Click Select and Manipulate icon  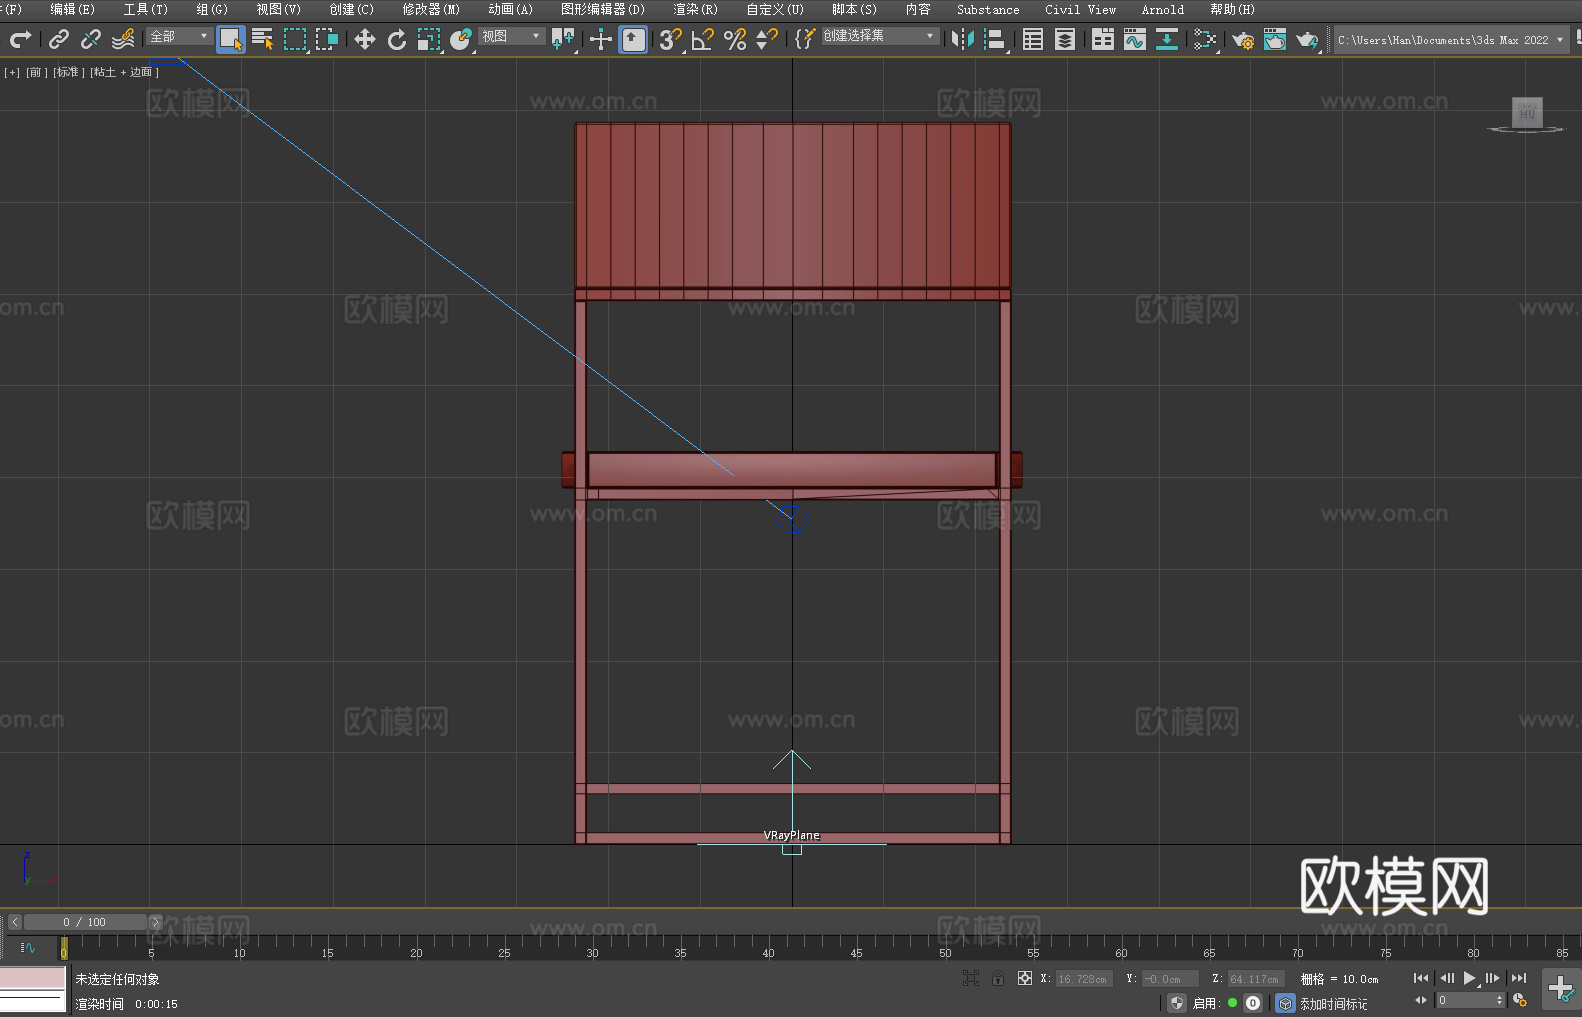click(601, 39)
